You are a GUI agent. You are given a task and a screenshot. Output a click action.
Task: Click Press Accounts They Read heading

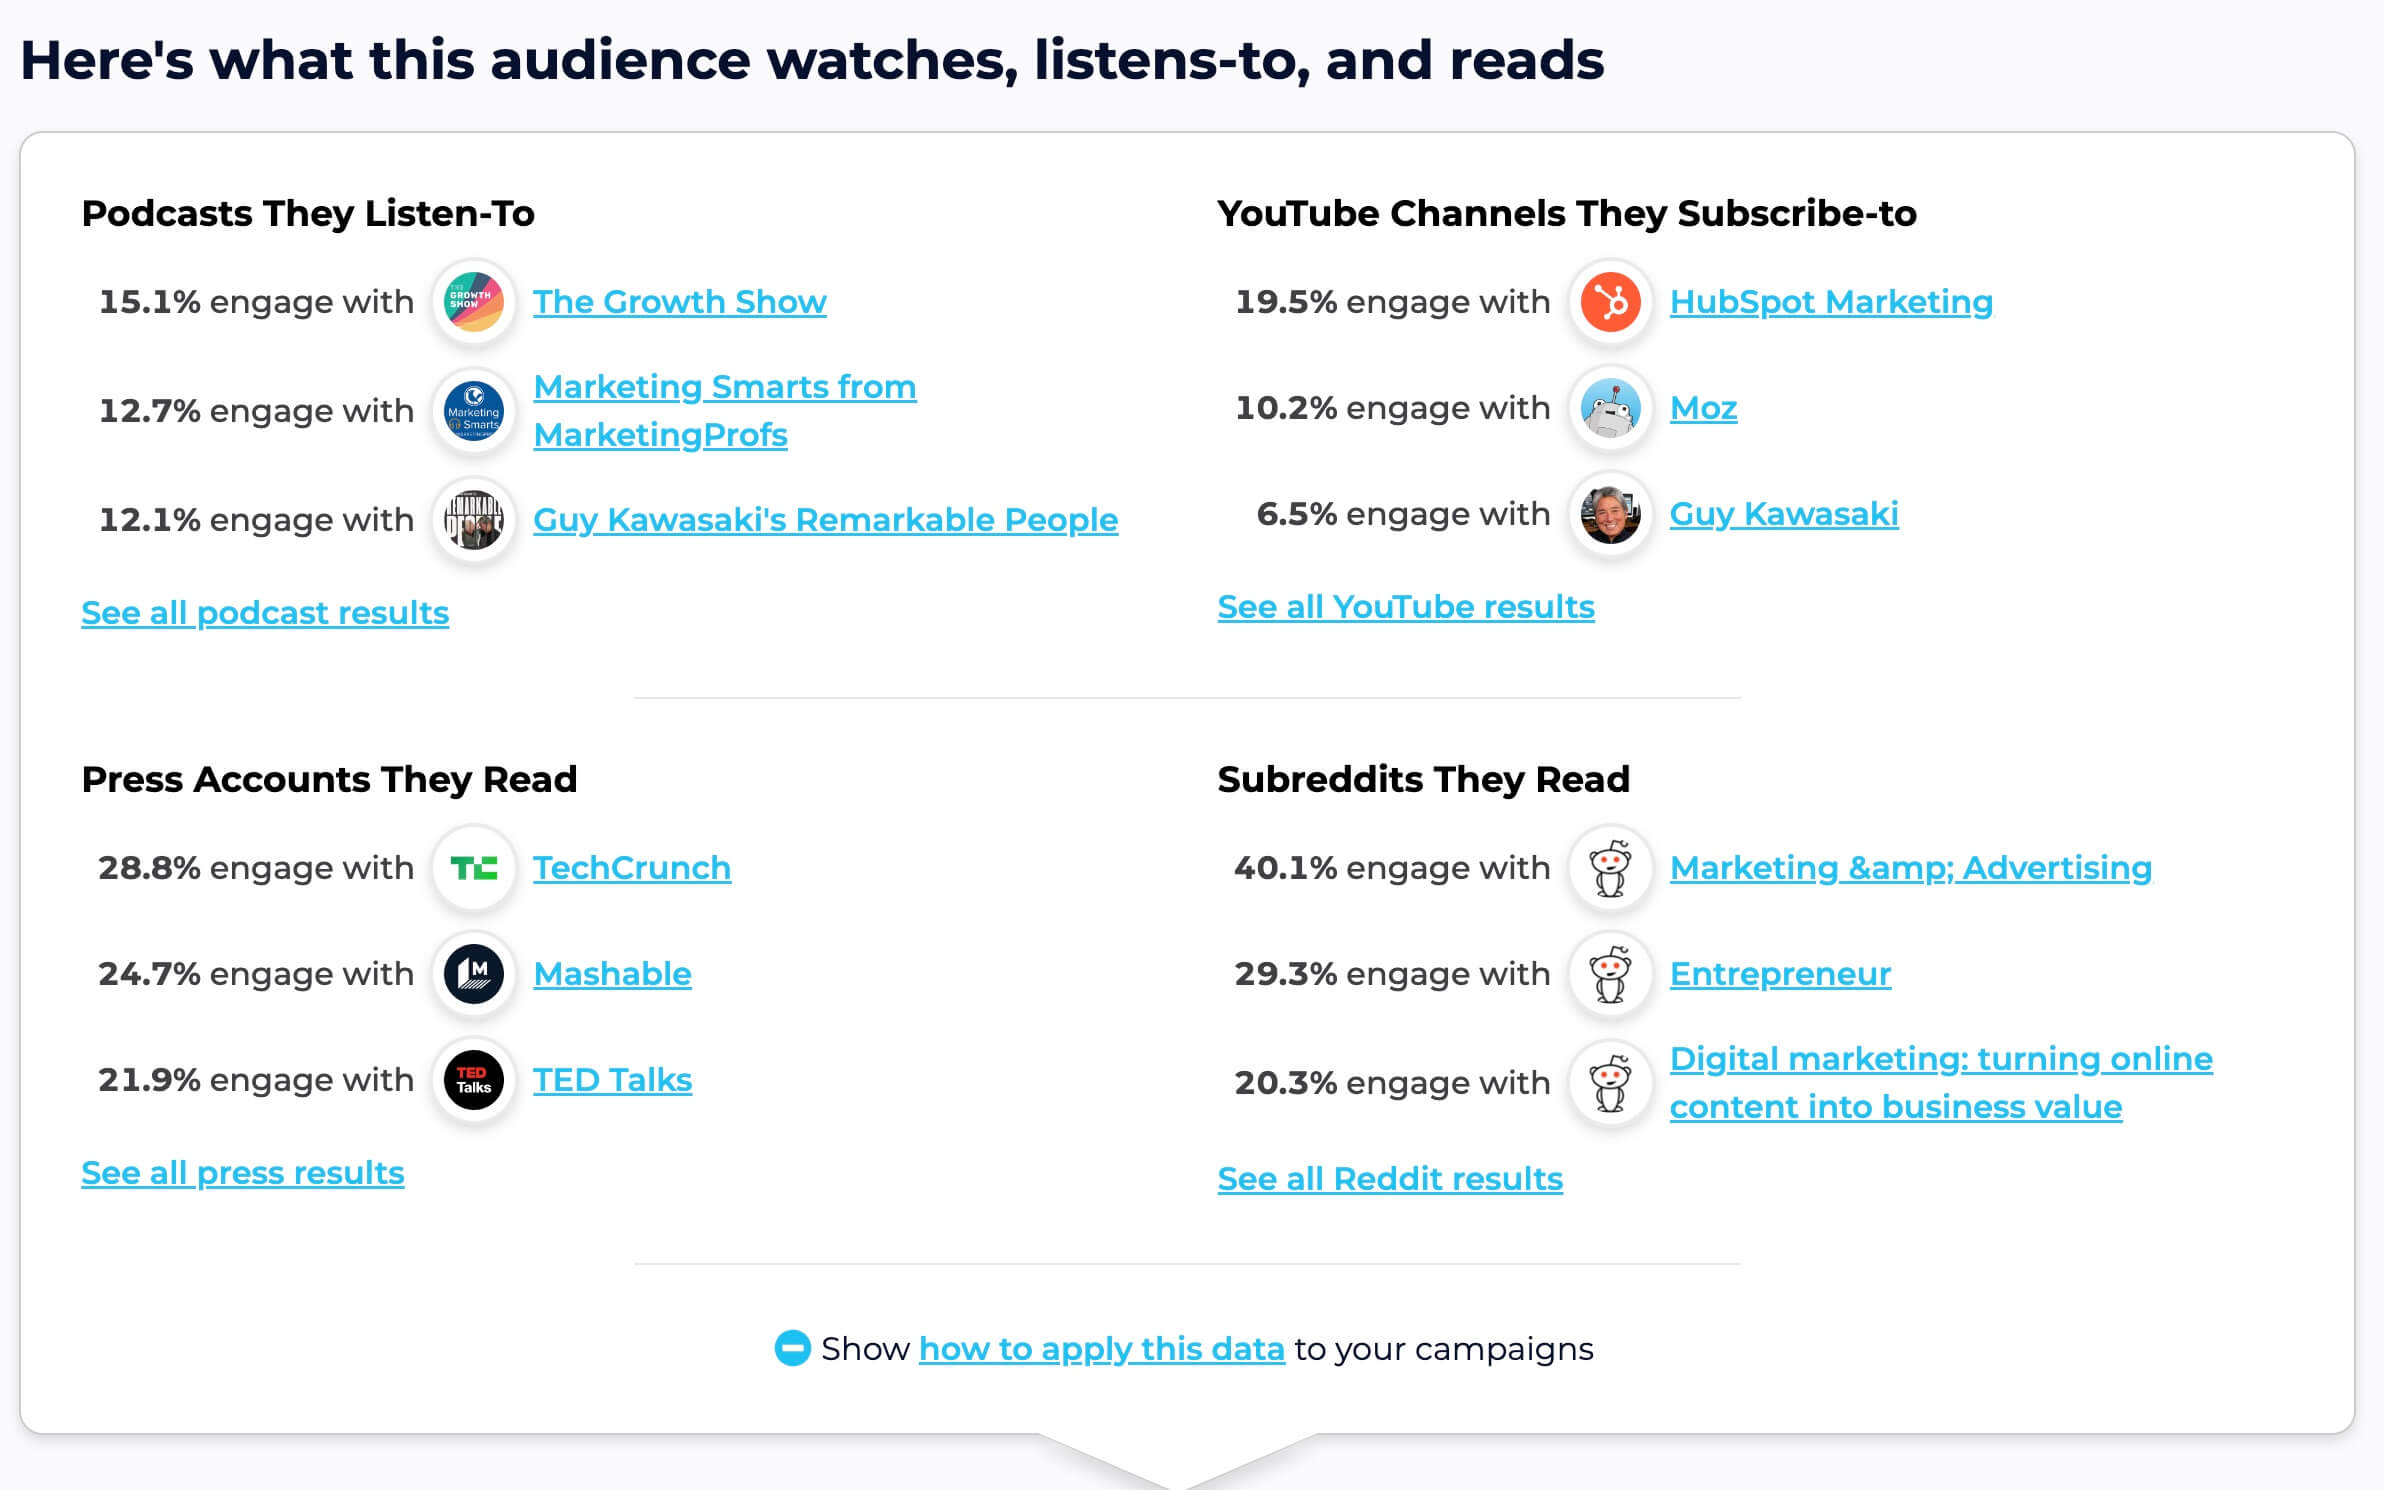click(x=329, y=780)
